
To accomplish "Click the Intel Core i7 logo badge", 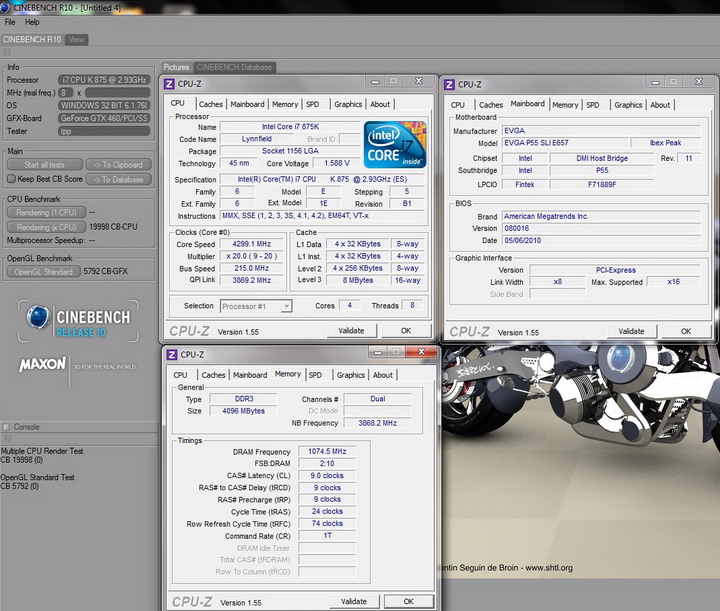I will tap(394, 142).
